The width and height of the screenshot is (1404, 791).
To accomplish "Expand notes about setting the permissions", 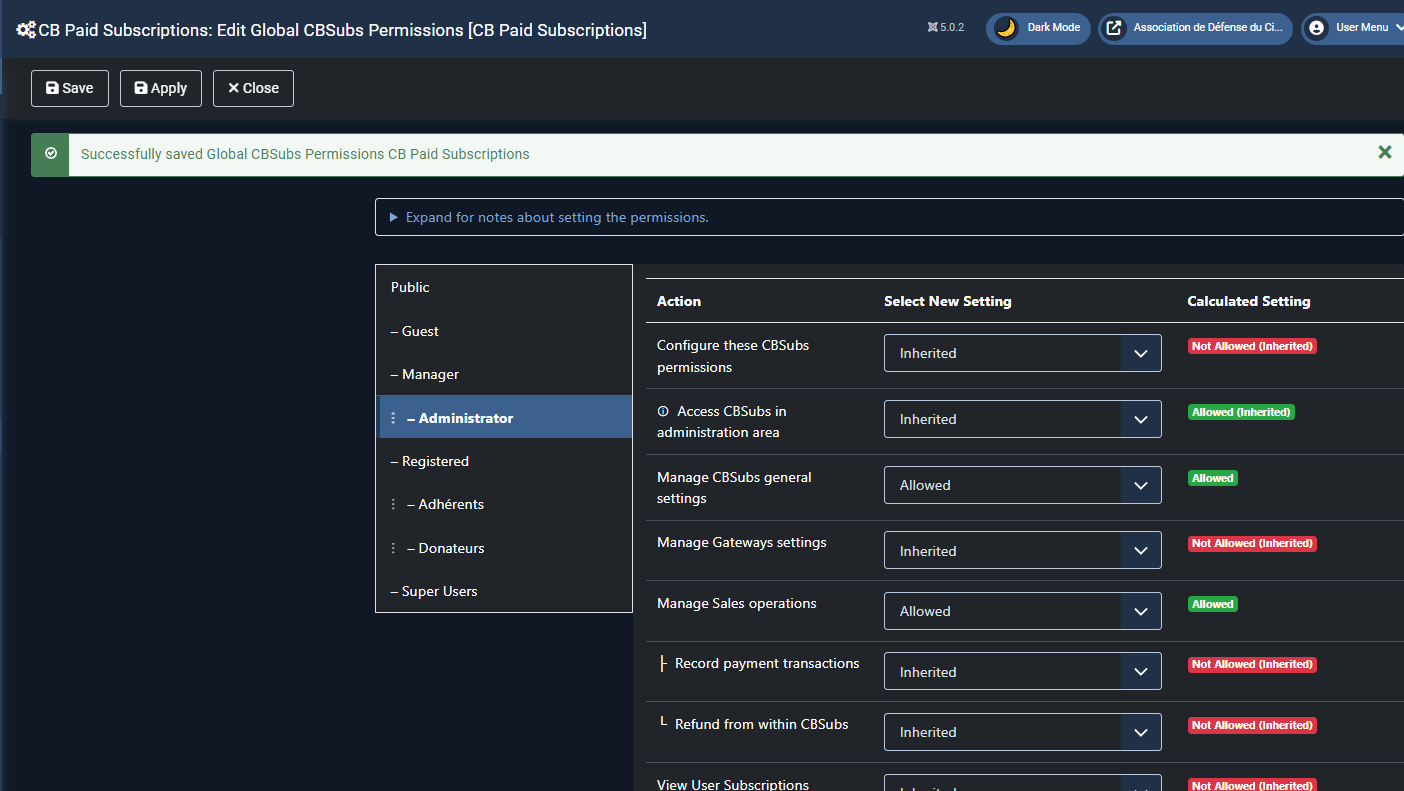I will [x=889, y=217].
